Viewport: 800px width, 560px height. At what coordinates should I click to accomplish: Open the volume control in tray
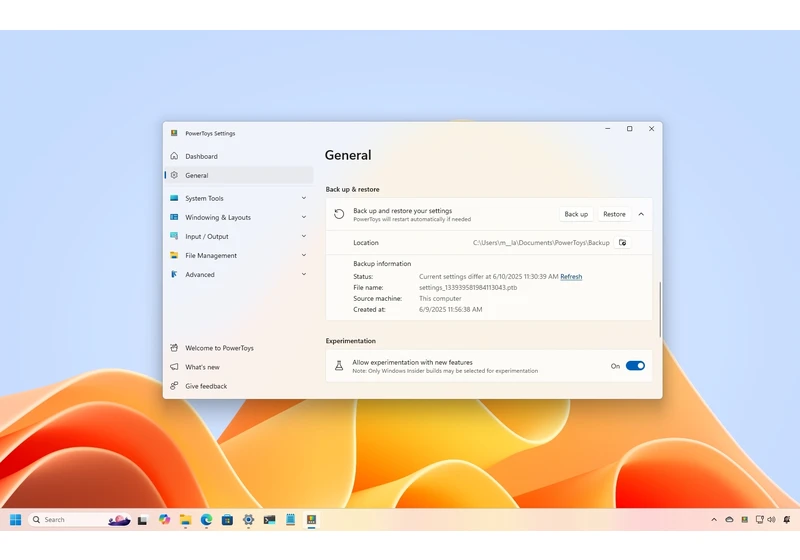(771, 520)
